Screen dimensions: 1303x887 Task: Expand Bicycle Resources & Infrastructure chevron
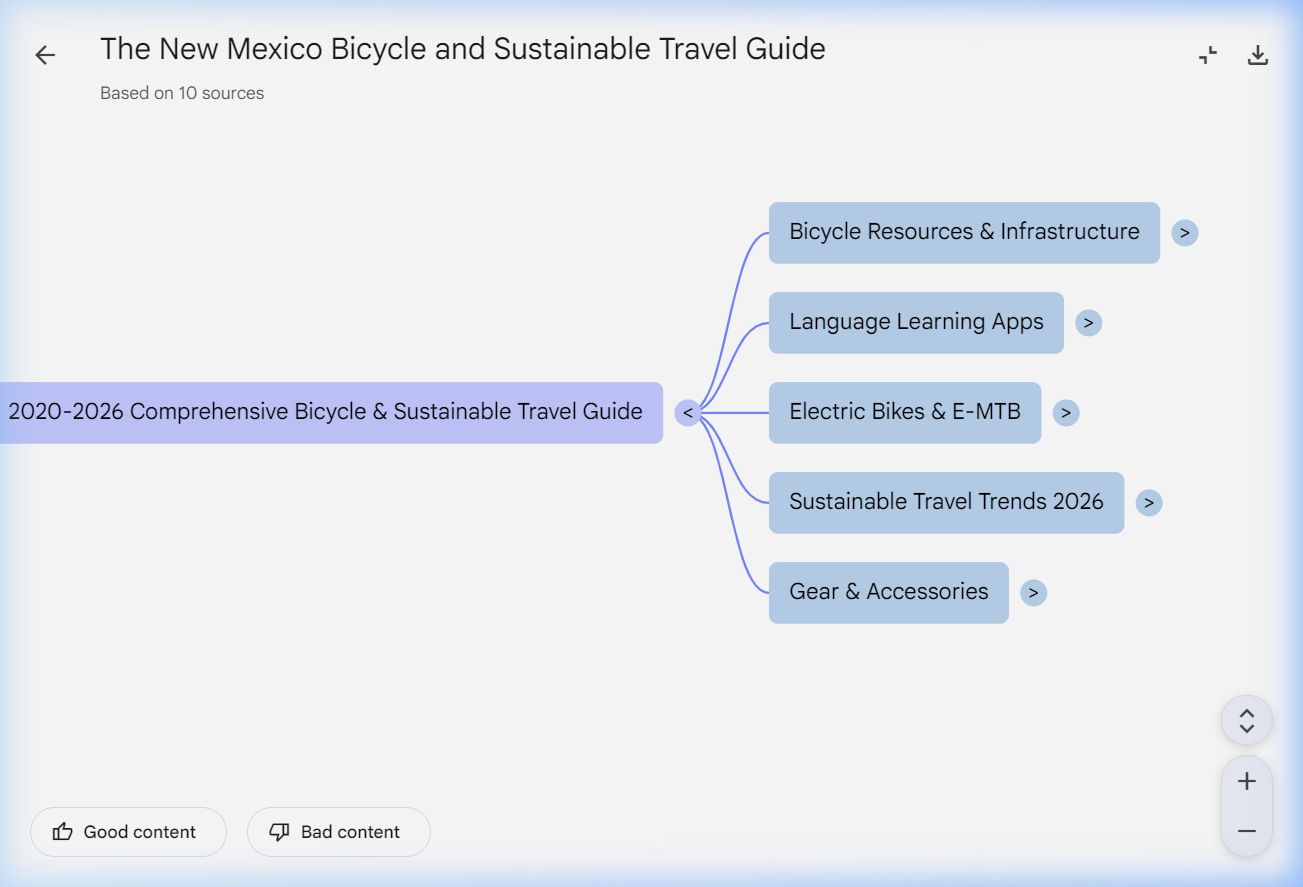point(1184,233)
